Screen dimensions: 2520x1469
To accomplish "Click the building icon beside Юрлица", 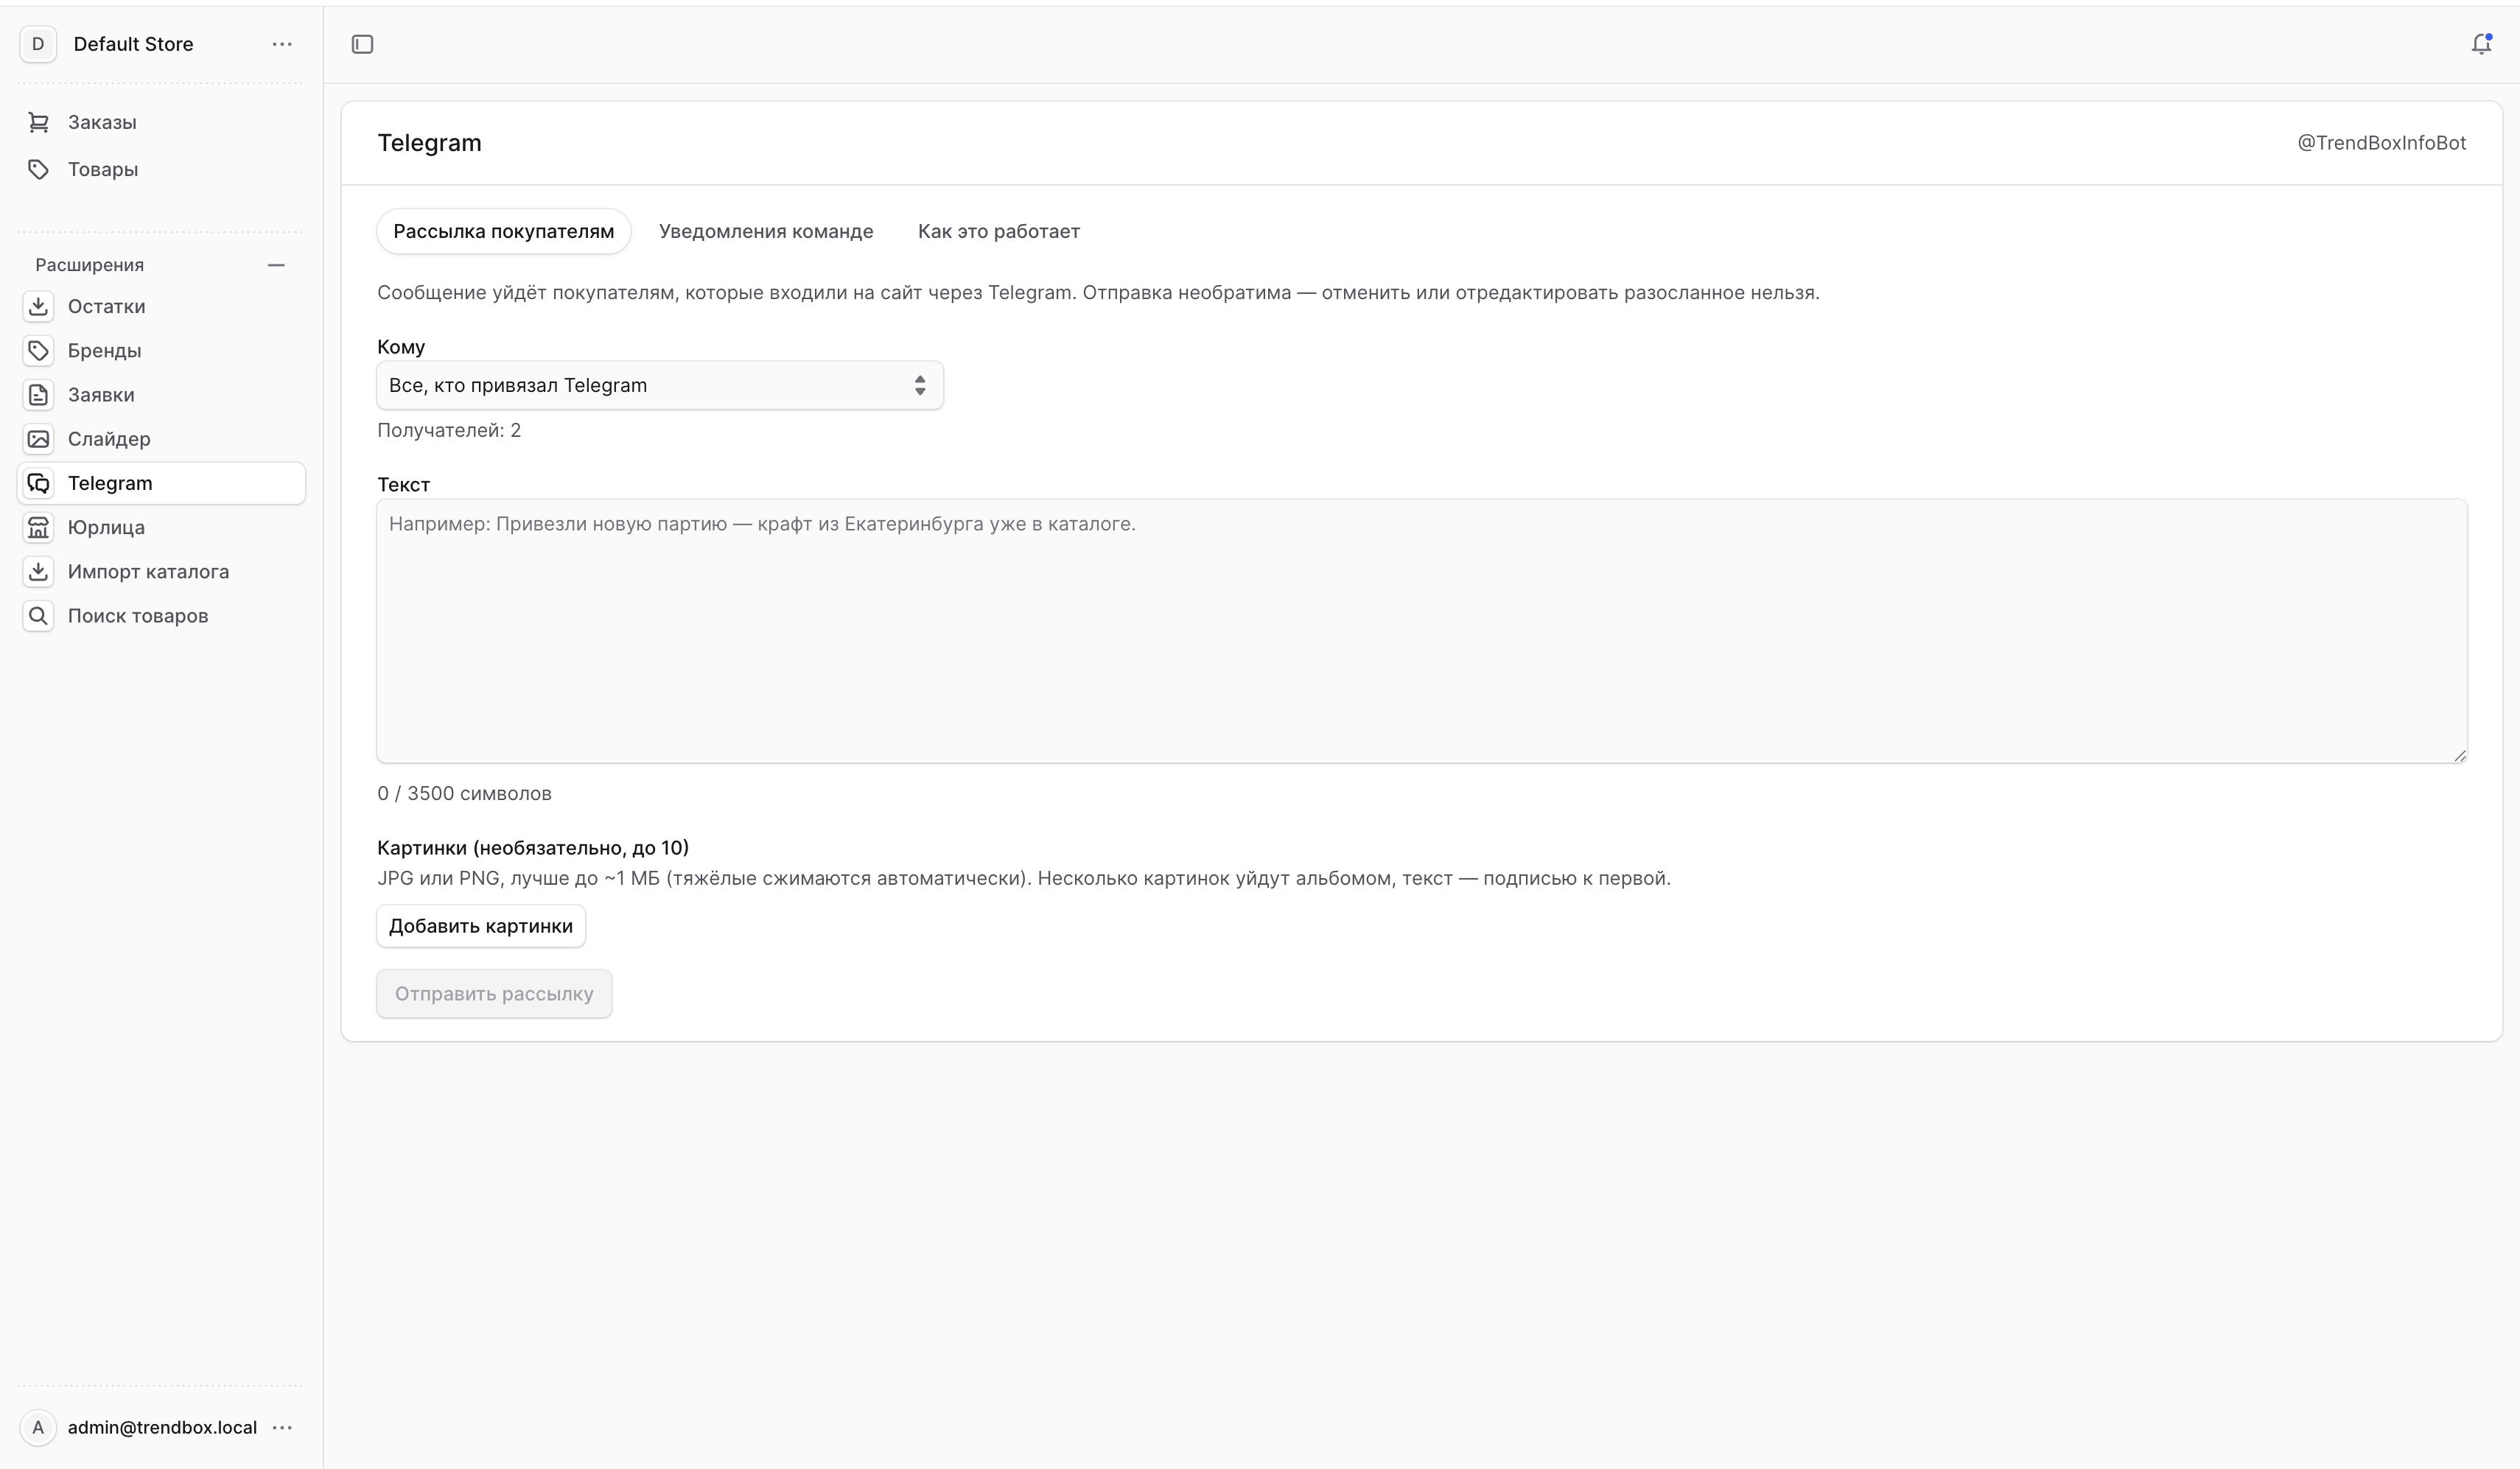I will [38, 527].
